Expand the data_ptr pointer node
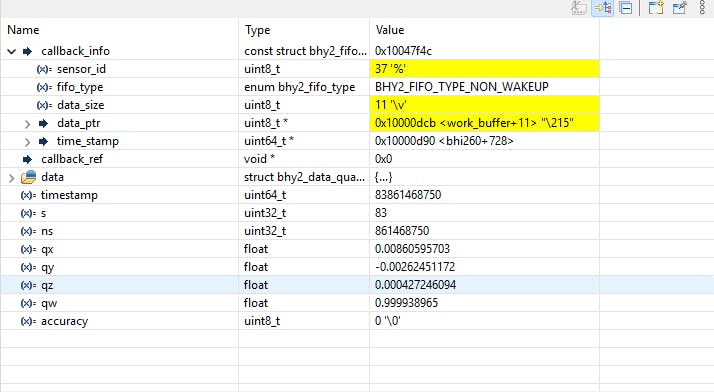The width and height of the screenshot is (714, 392). (27, 124)
